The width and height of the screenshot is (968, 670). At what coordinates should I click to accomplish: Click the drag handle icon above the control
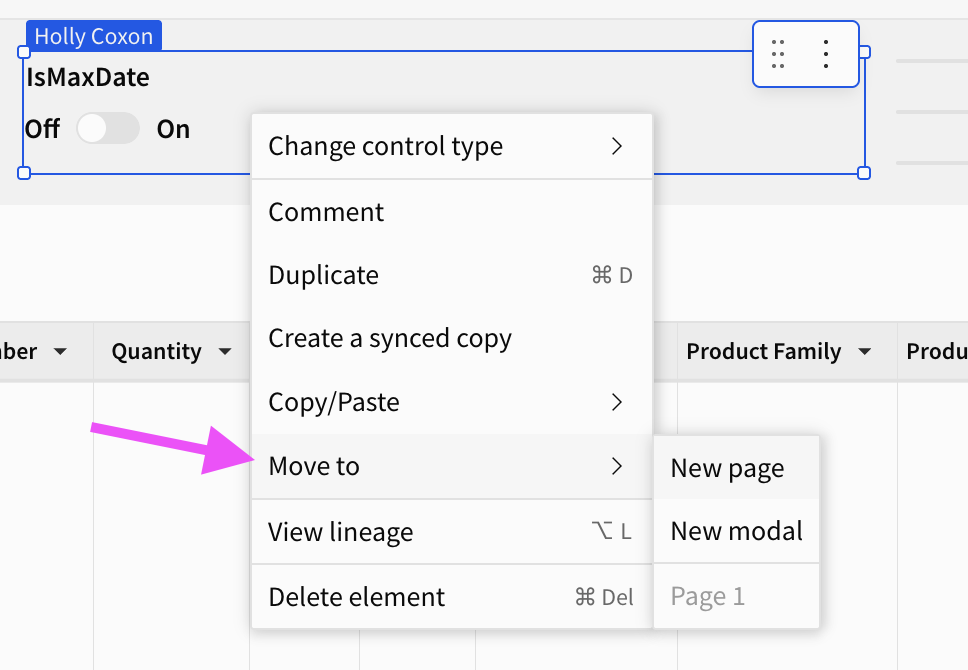pyautogui.click(x=778, y=55)
